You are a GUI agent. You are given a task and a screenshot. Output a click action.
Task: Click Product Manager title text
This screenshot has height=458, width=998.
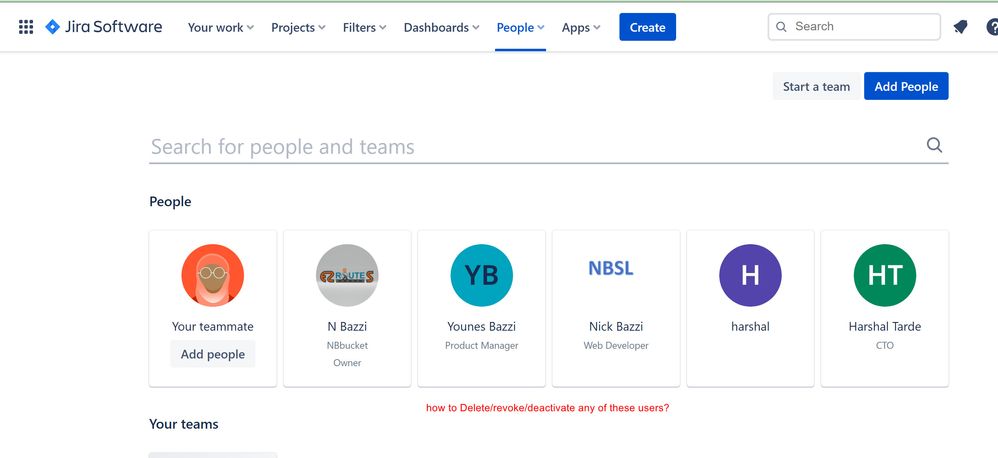click(481, 345)
